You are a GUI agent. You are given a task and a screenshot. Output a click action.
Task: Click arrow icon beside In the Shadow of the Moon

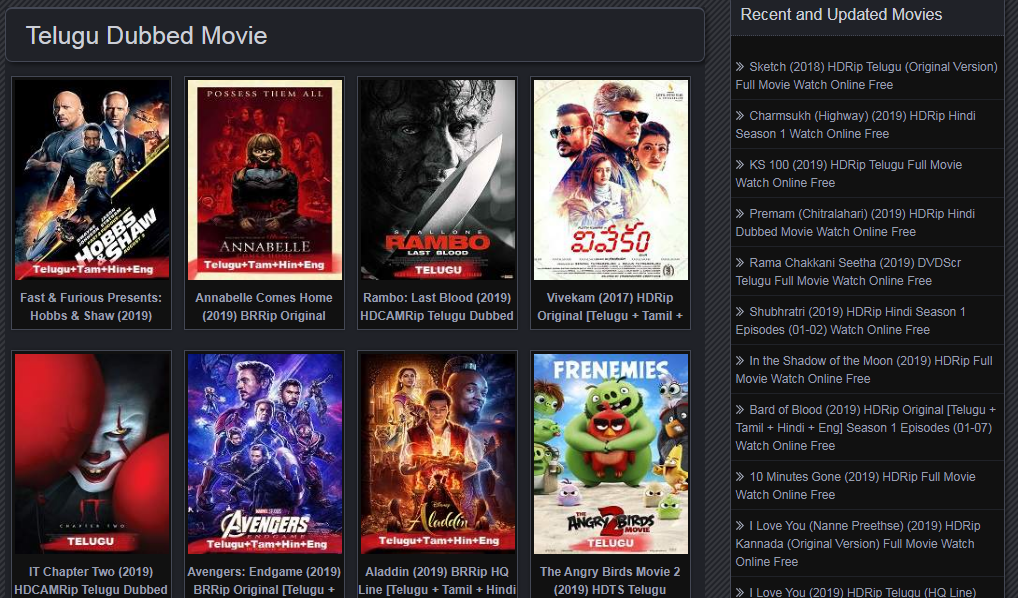pos(740,360)
